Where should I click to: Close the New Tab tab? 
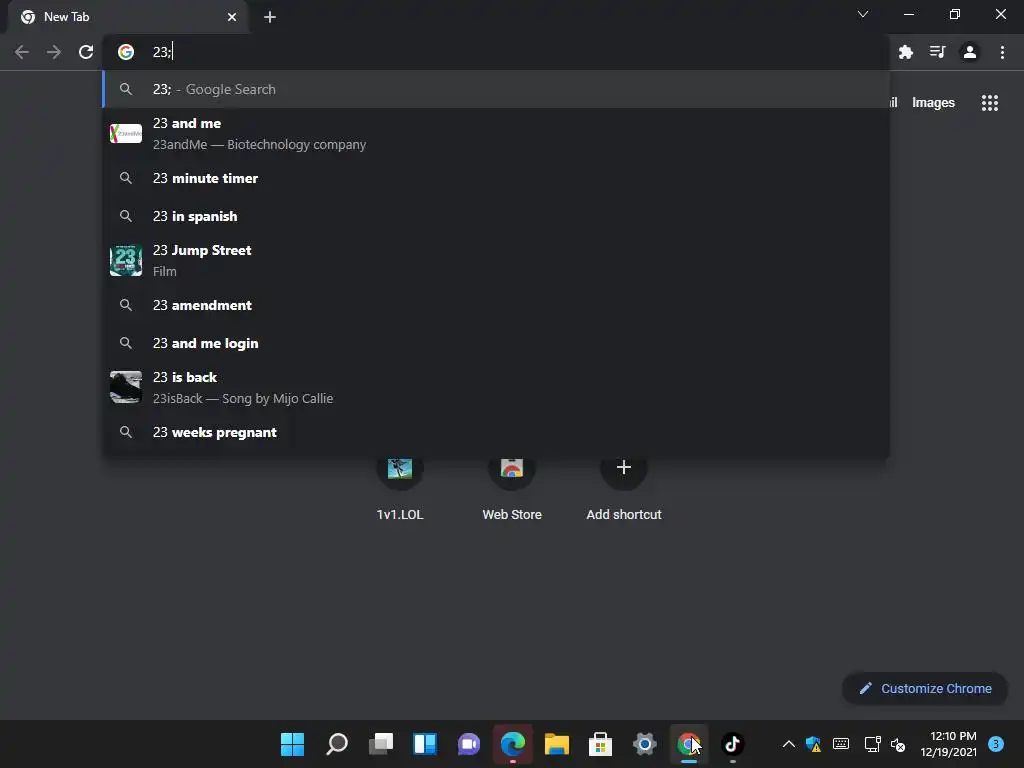[232, 17]
